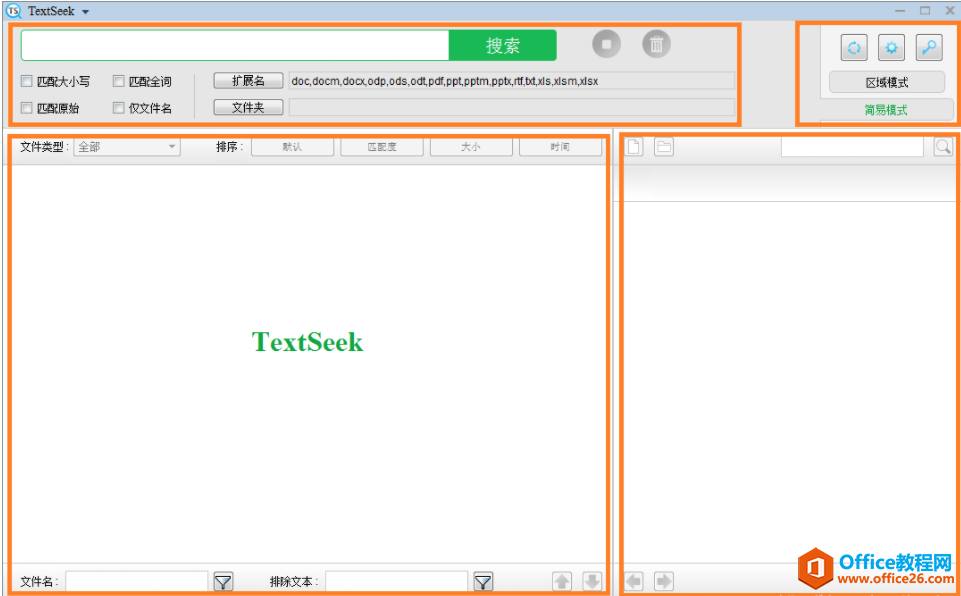Select the 简易模式 tab

pos(886,110)
